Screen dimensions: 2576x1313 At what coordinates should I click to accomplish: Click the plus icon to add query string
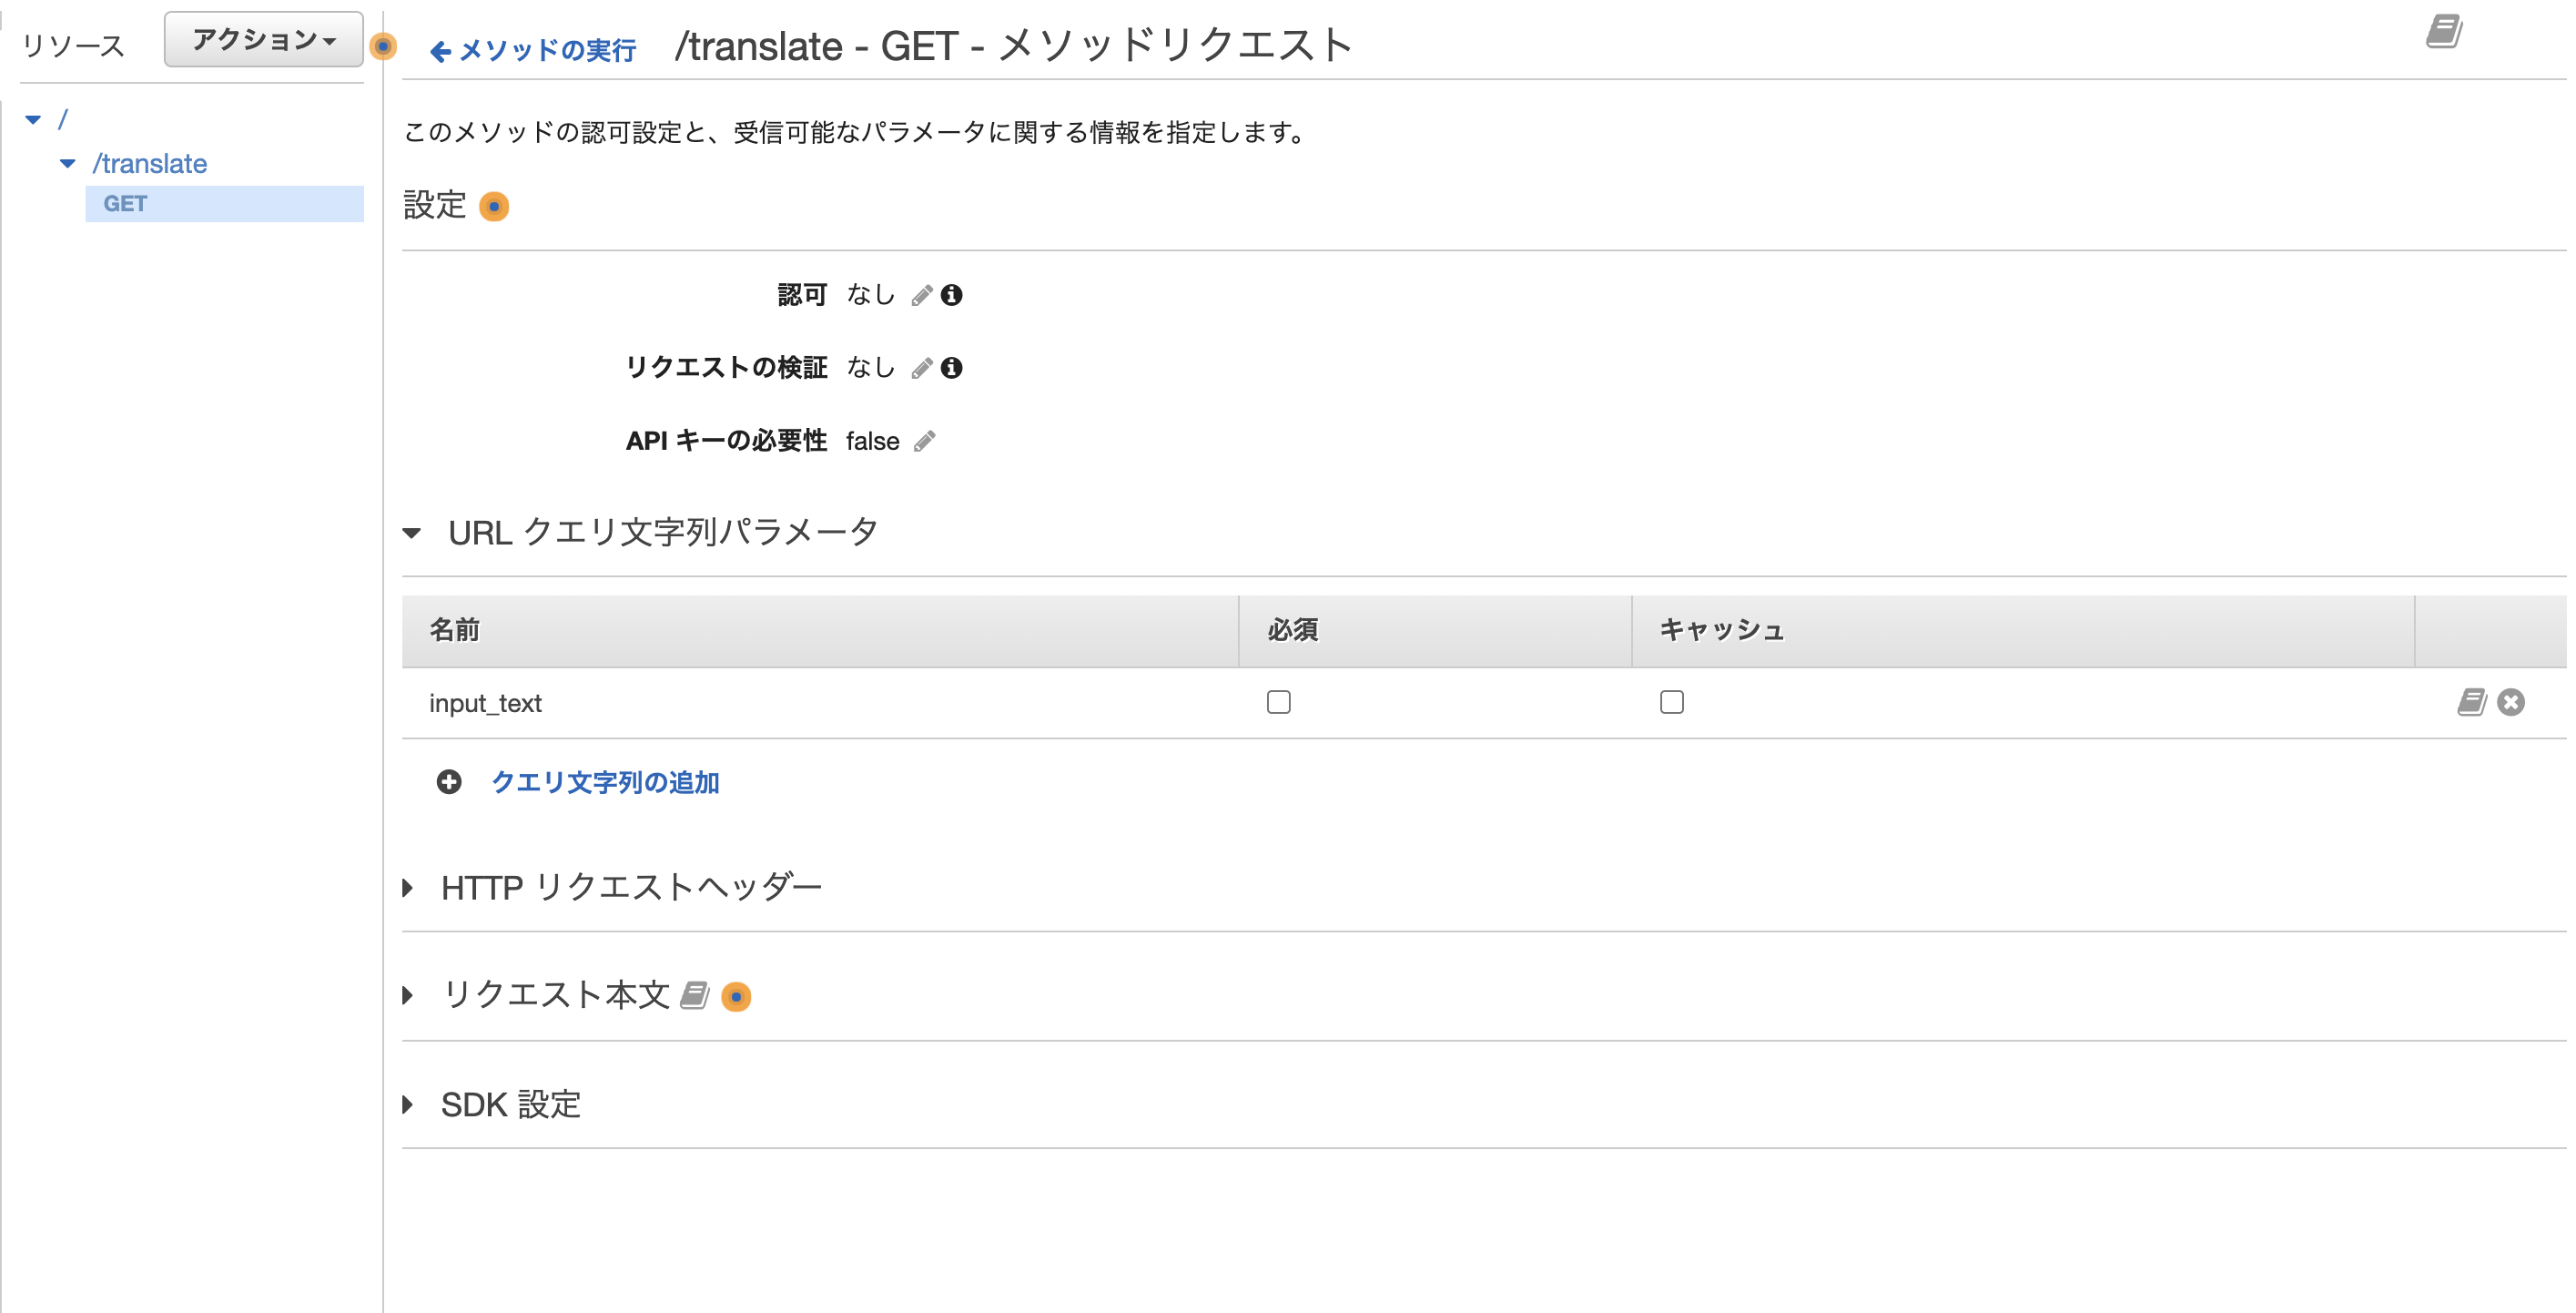[x=447, y=784]
